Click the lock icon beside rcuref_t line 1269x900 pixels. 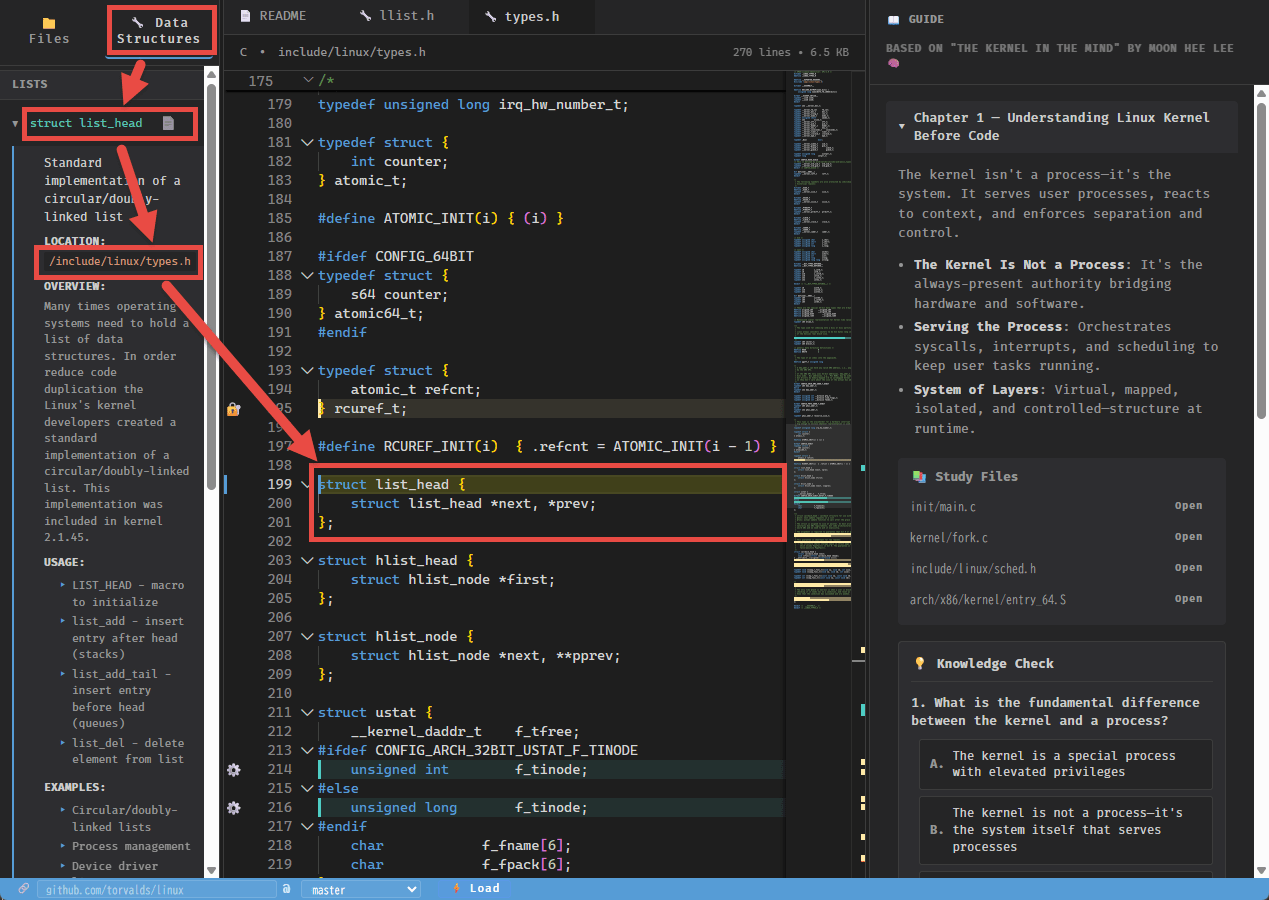[233, 409]
